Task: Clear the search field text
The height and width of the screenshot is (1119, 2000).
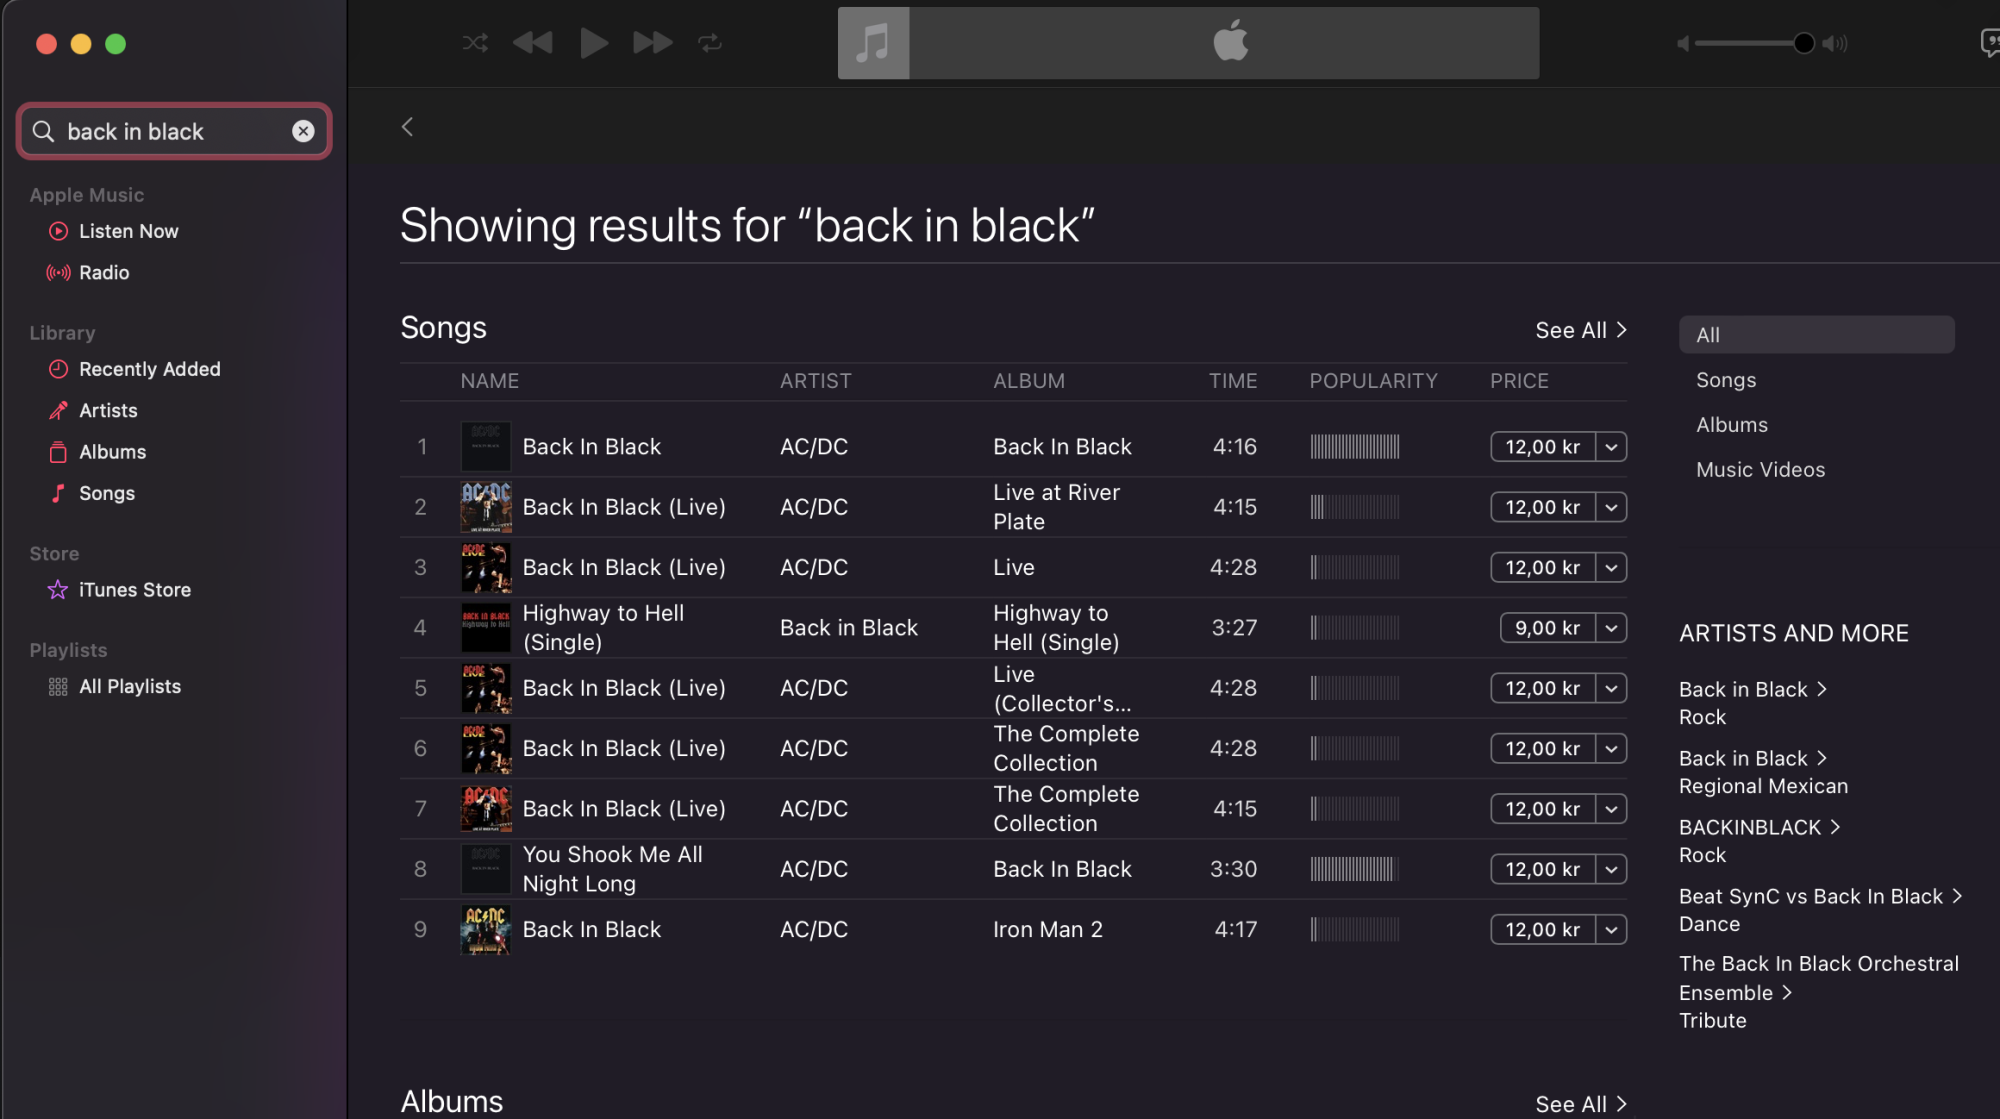Action: (x=303, y=131)
